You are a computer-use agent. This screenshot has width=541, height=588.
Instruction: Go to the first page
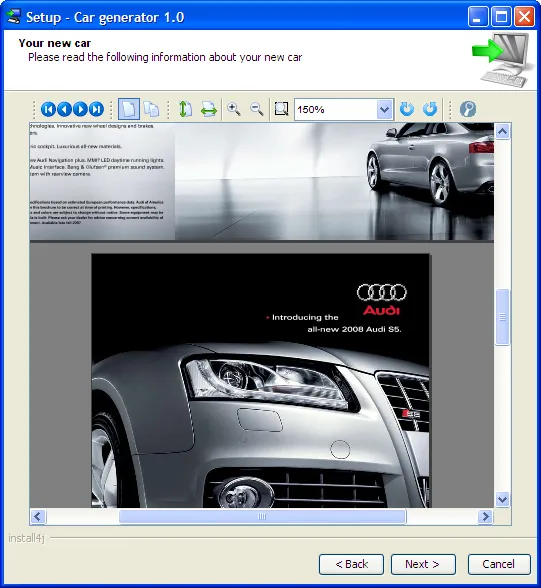click(x=48, y=110)
